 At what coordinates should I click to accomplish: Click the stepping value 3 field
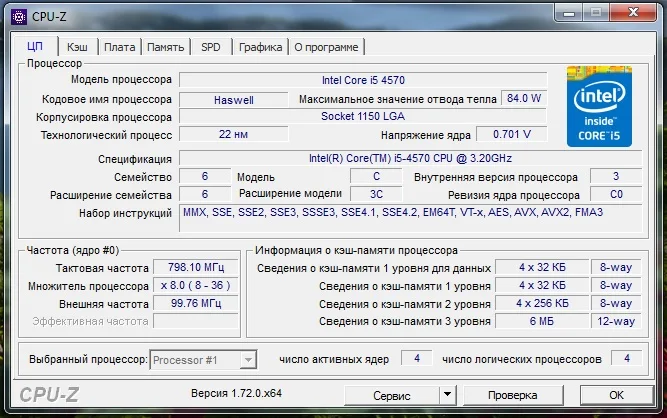(616, 176)
